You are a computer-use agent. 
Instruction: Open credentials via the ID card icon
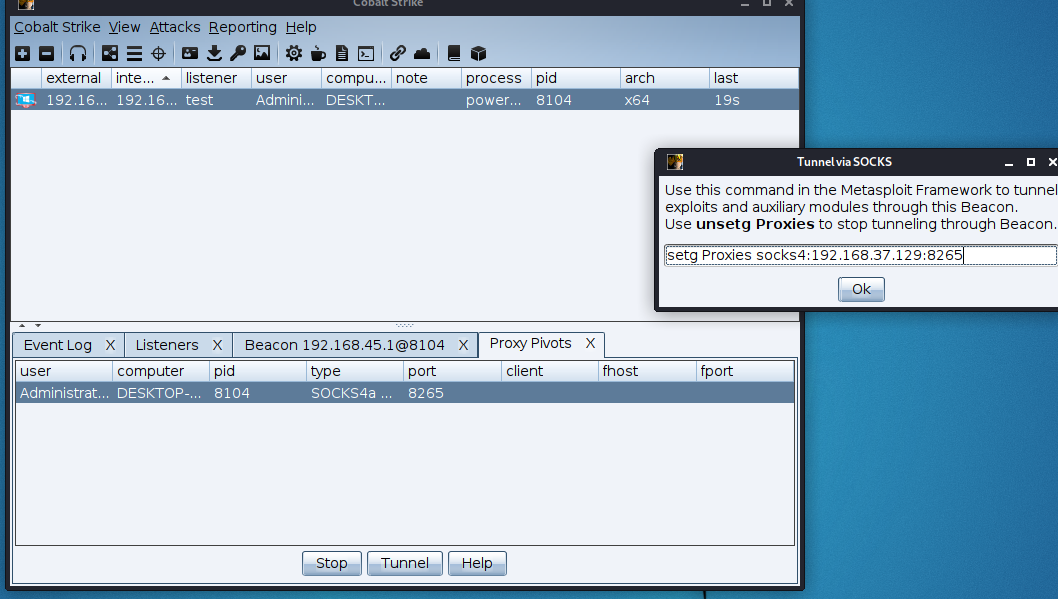tap(190, 53)
